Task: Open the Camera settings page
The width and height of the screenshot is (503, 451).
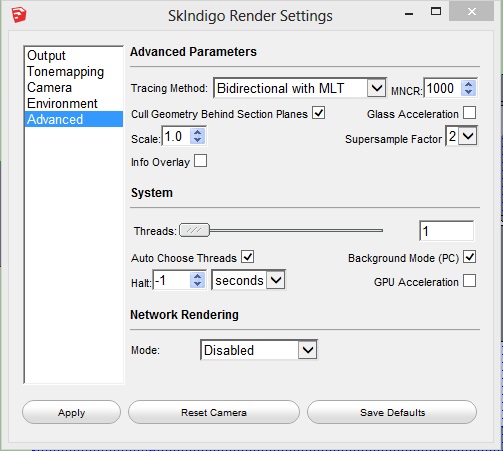Action: 74,87
